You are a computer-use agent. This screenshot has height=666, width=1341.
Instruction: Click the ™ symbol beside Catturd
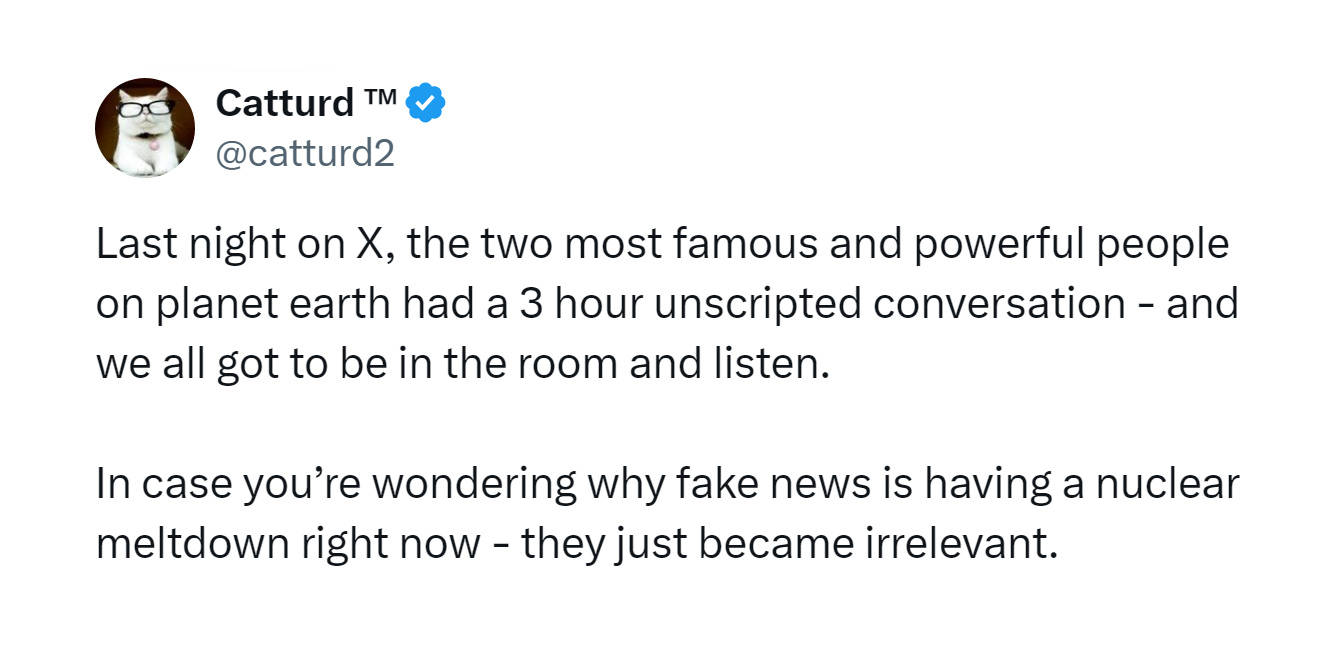[384, 97]
